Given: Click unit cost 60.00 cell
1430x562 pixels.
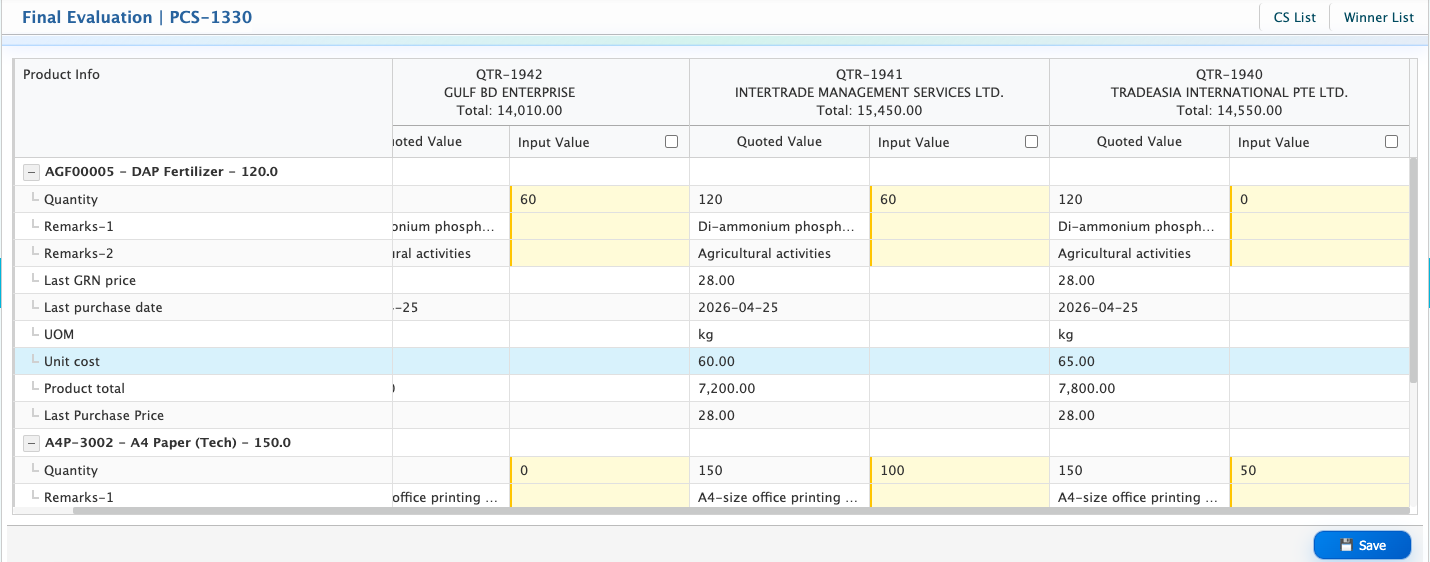Looking at the screenshot, I should [779, 361].
